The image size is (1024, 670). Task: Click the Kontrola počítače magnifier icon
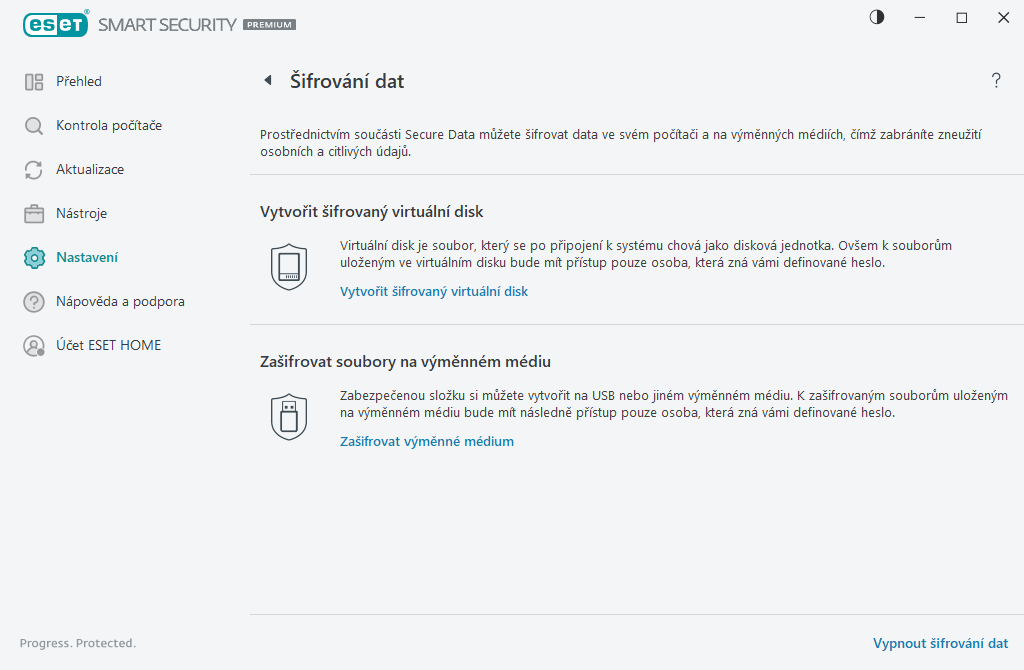point(34,126)
